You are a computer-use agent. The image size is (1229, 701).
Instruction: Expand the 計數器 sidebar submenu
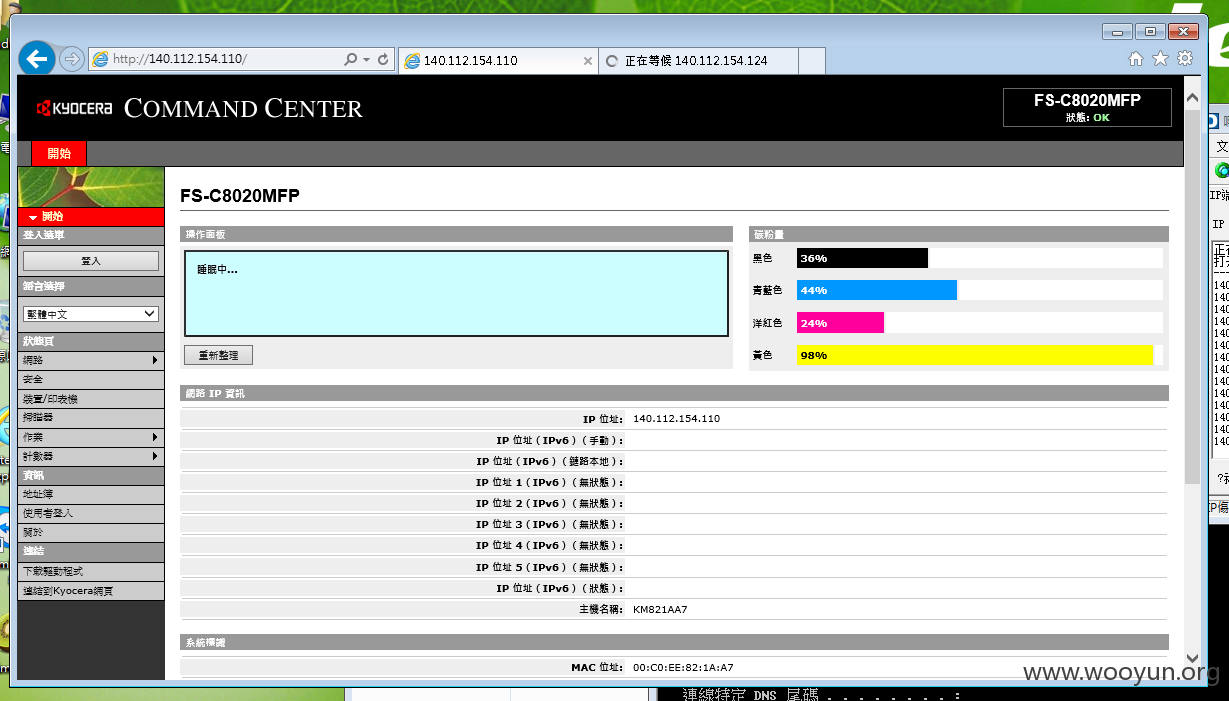point(91,456)
